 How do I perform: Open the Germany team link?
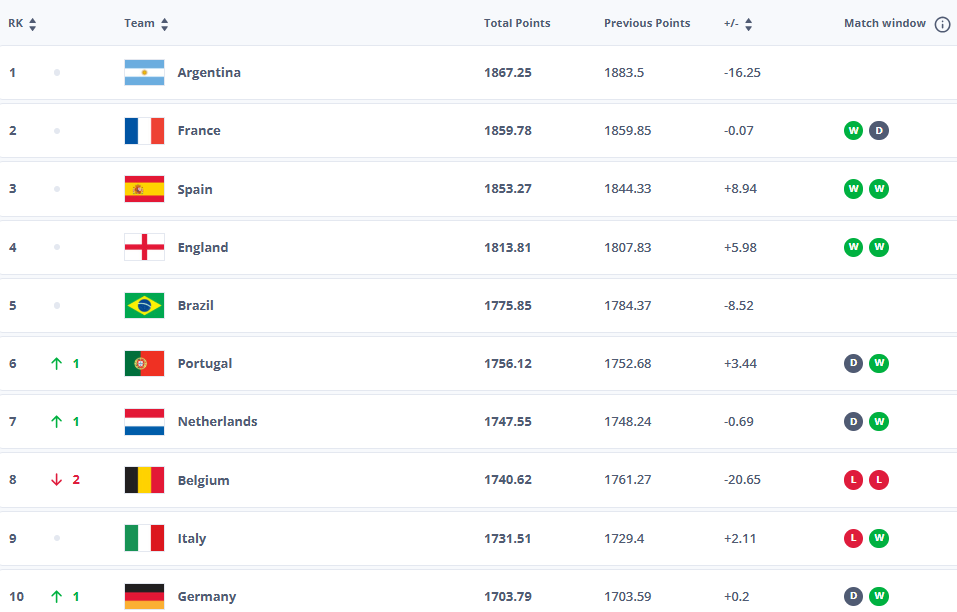point(206,597)
